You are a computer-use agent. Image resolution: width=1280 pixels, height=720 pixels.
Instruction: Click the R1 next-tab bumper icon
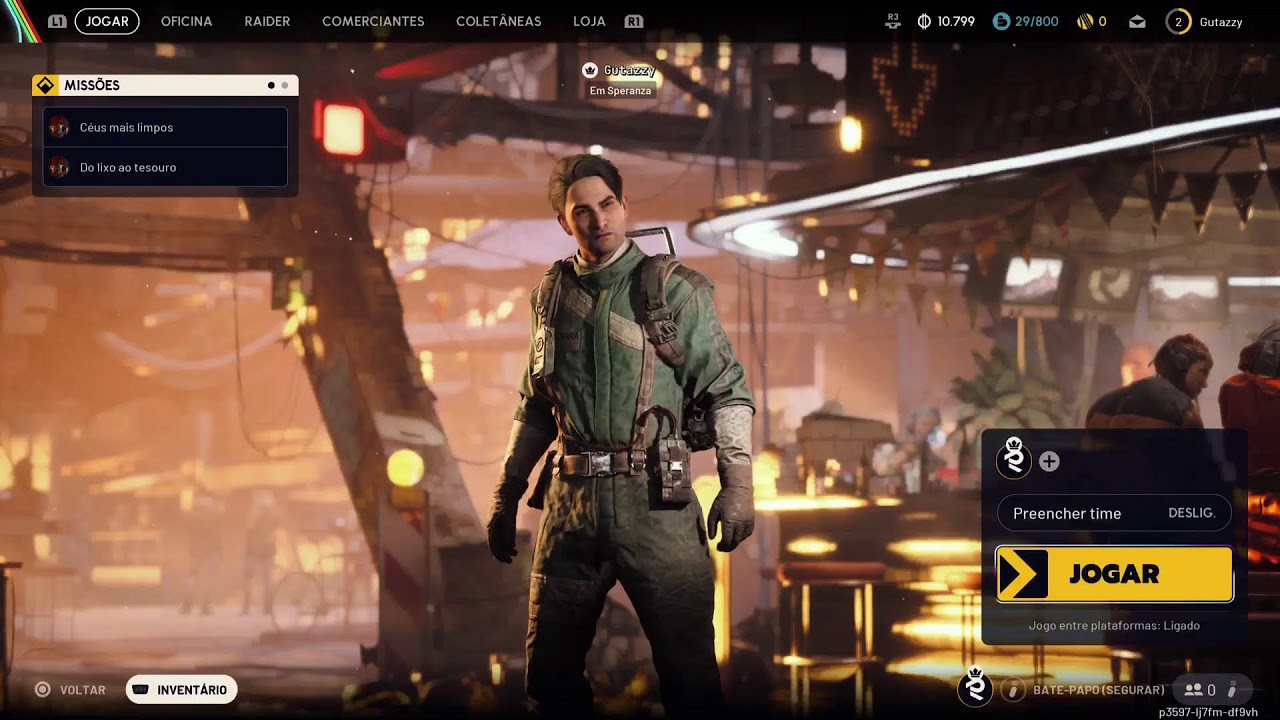pyautogui.click(x=633, y=21)
